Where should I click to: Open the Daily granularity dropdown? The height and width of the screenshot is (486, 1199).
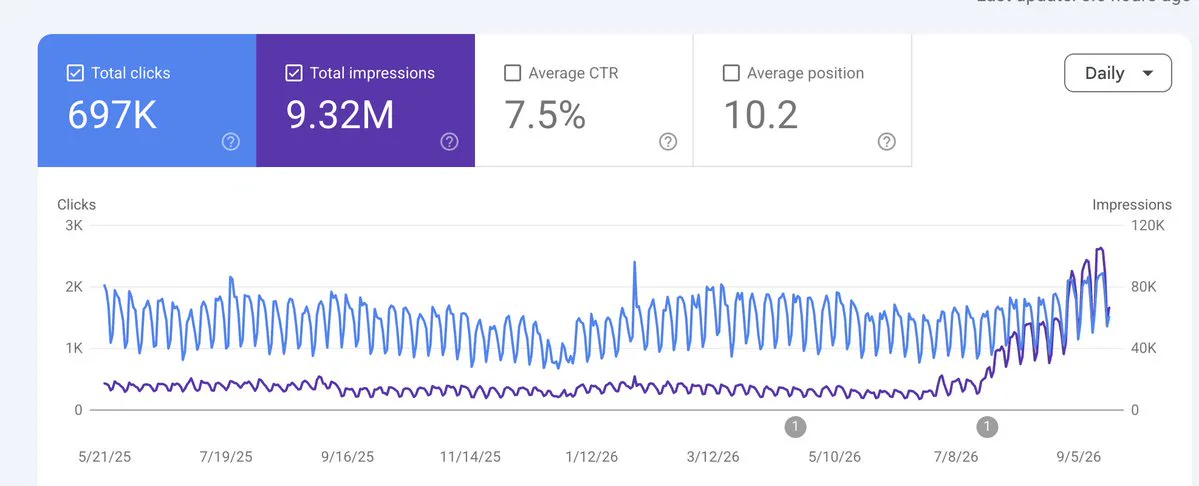tap(1118, 73)
